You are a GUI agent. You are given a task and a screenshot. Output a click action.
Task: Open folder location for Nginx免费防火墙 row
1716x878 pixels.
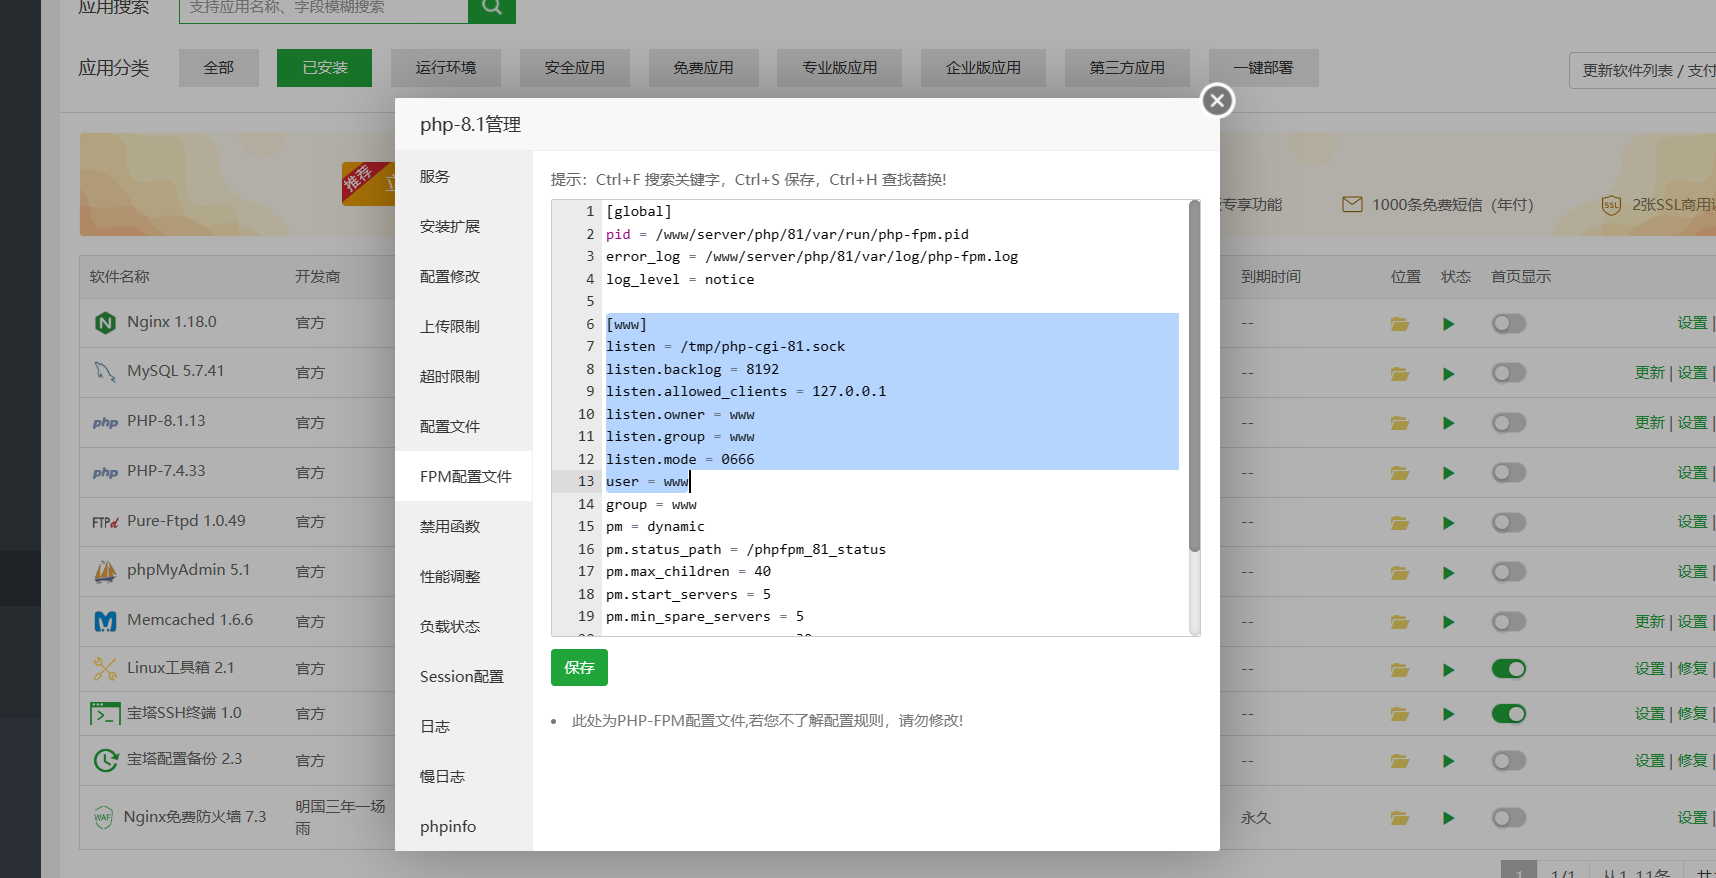click(x=1400, y=818)
